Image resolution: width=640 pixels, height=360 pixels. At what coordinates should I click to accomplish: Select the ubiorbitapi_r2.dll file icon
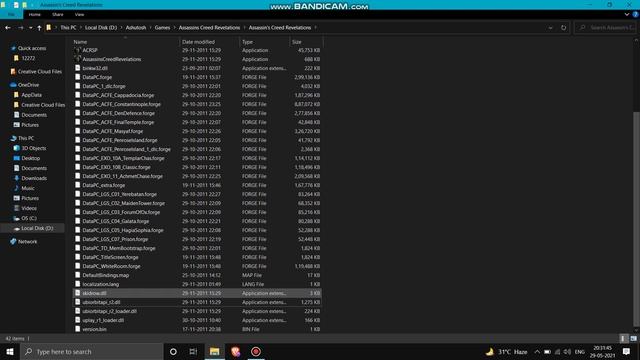tap(78, 302)
